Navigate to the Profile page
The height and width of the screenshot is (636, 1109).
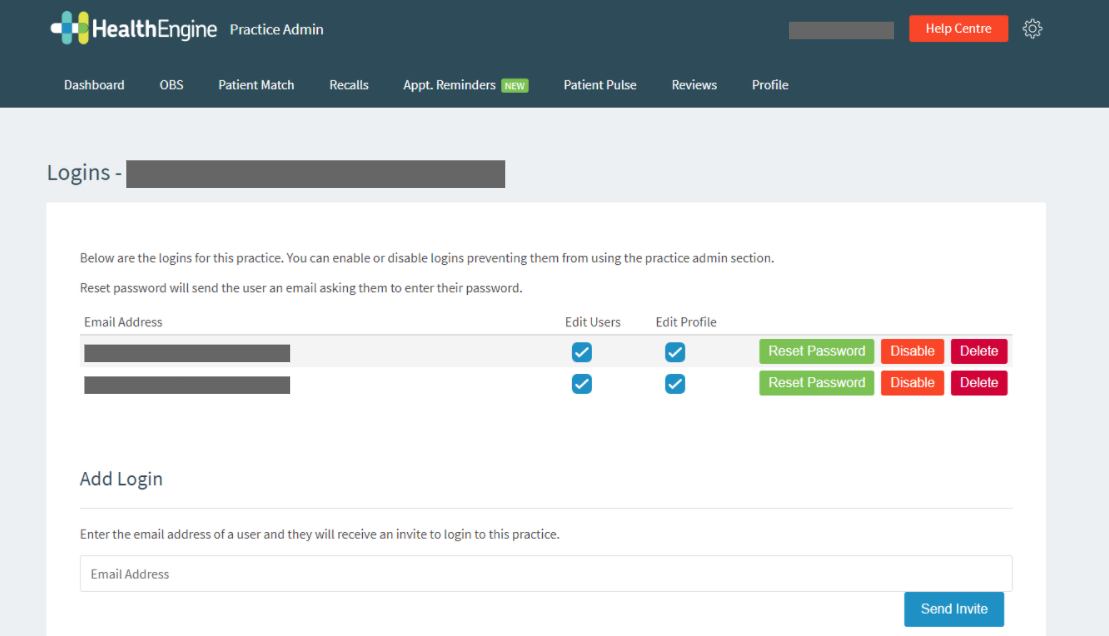point(769,85)
